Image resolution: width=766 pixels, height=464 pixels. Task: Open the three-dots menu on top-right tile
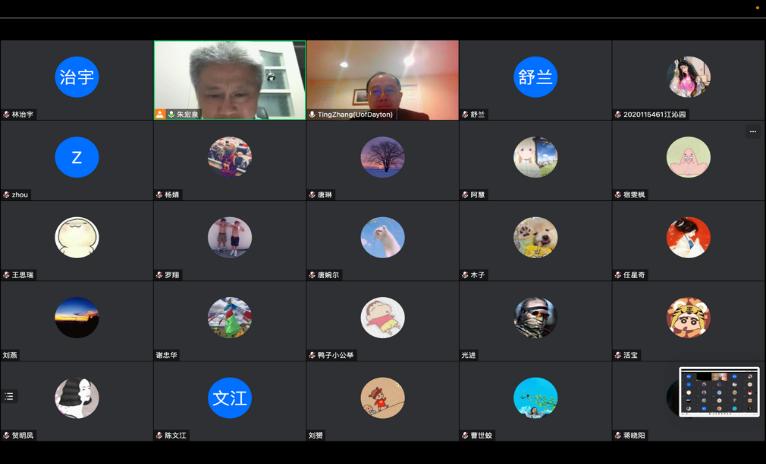click(x=752, y=132)
